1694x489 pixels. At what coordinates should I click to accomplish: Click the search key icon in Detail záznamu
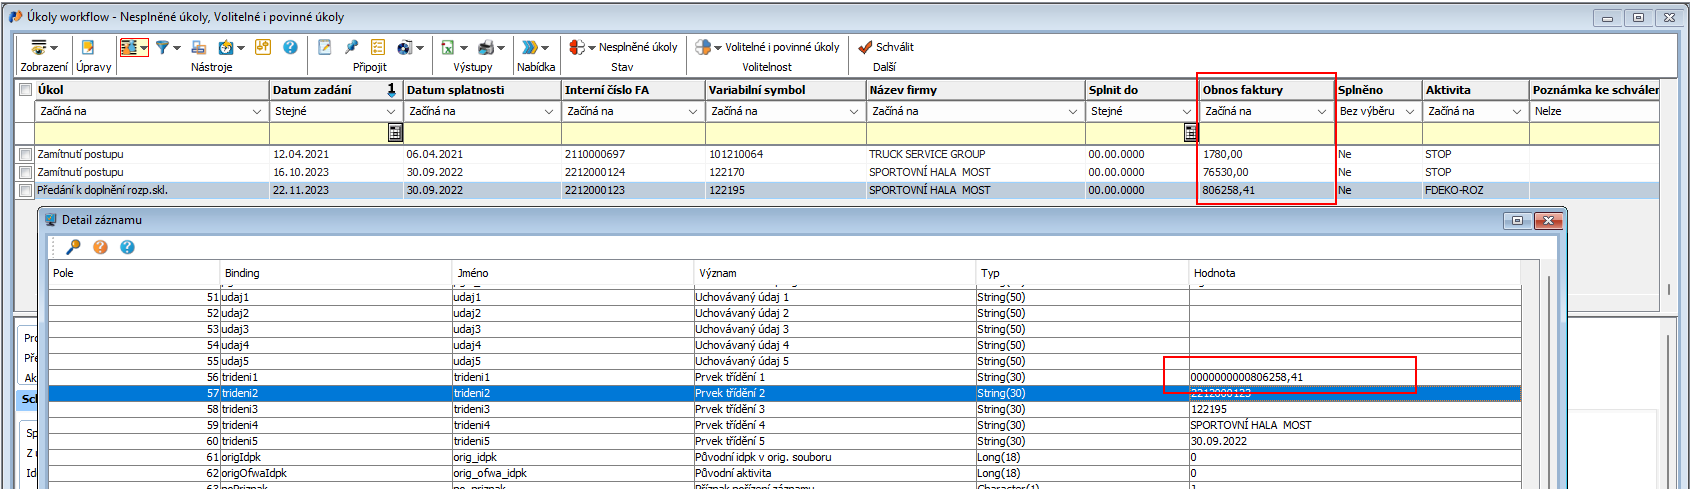(73, 247)
